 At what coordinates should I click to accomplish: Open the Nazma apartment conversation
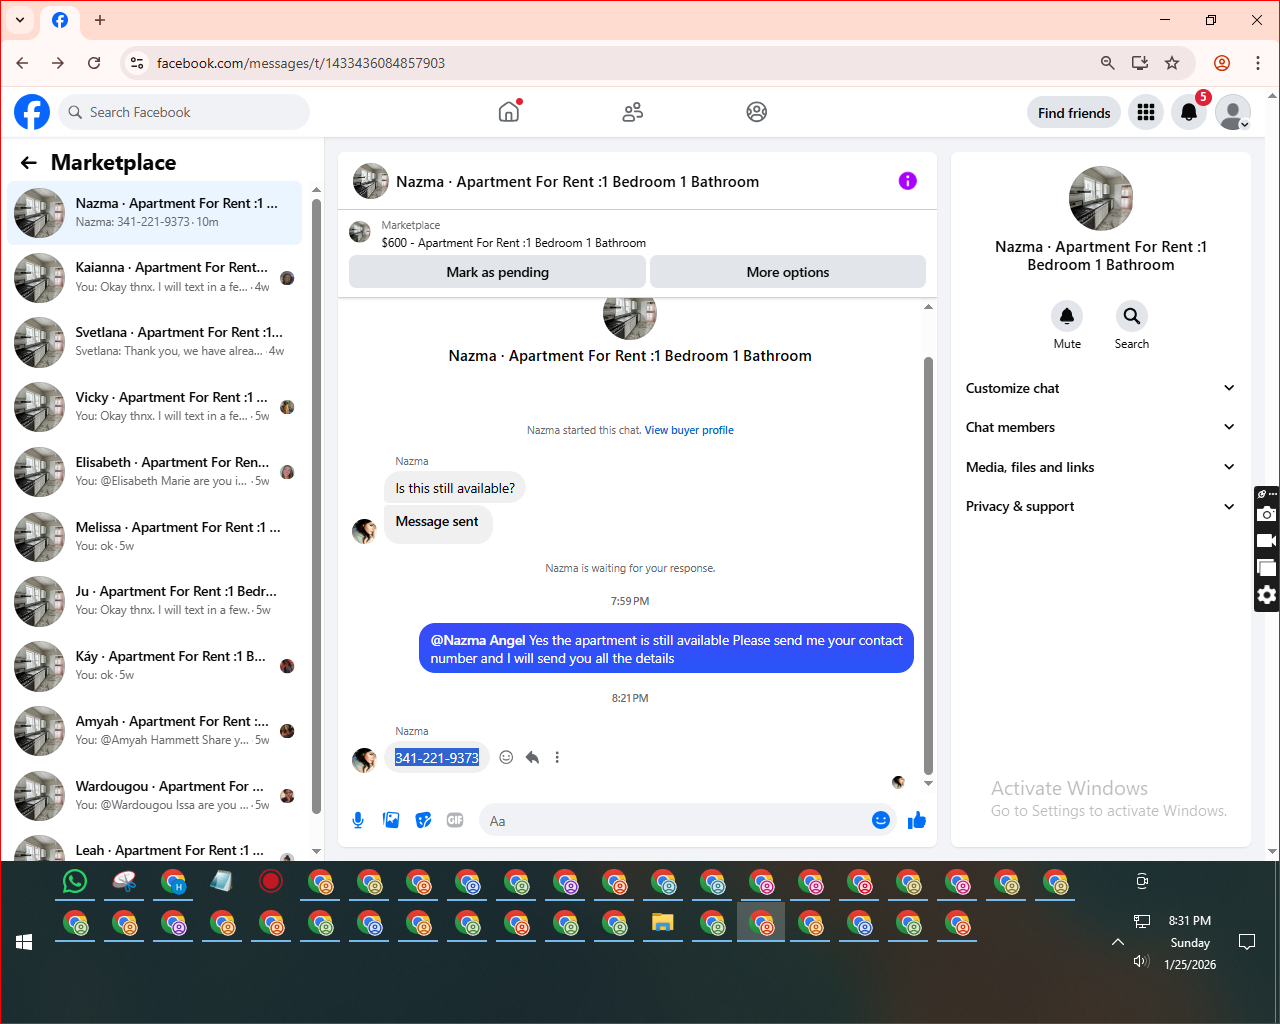155,213
